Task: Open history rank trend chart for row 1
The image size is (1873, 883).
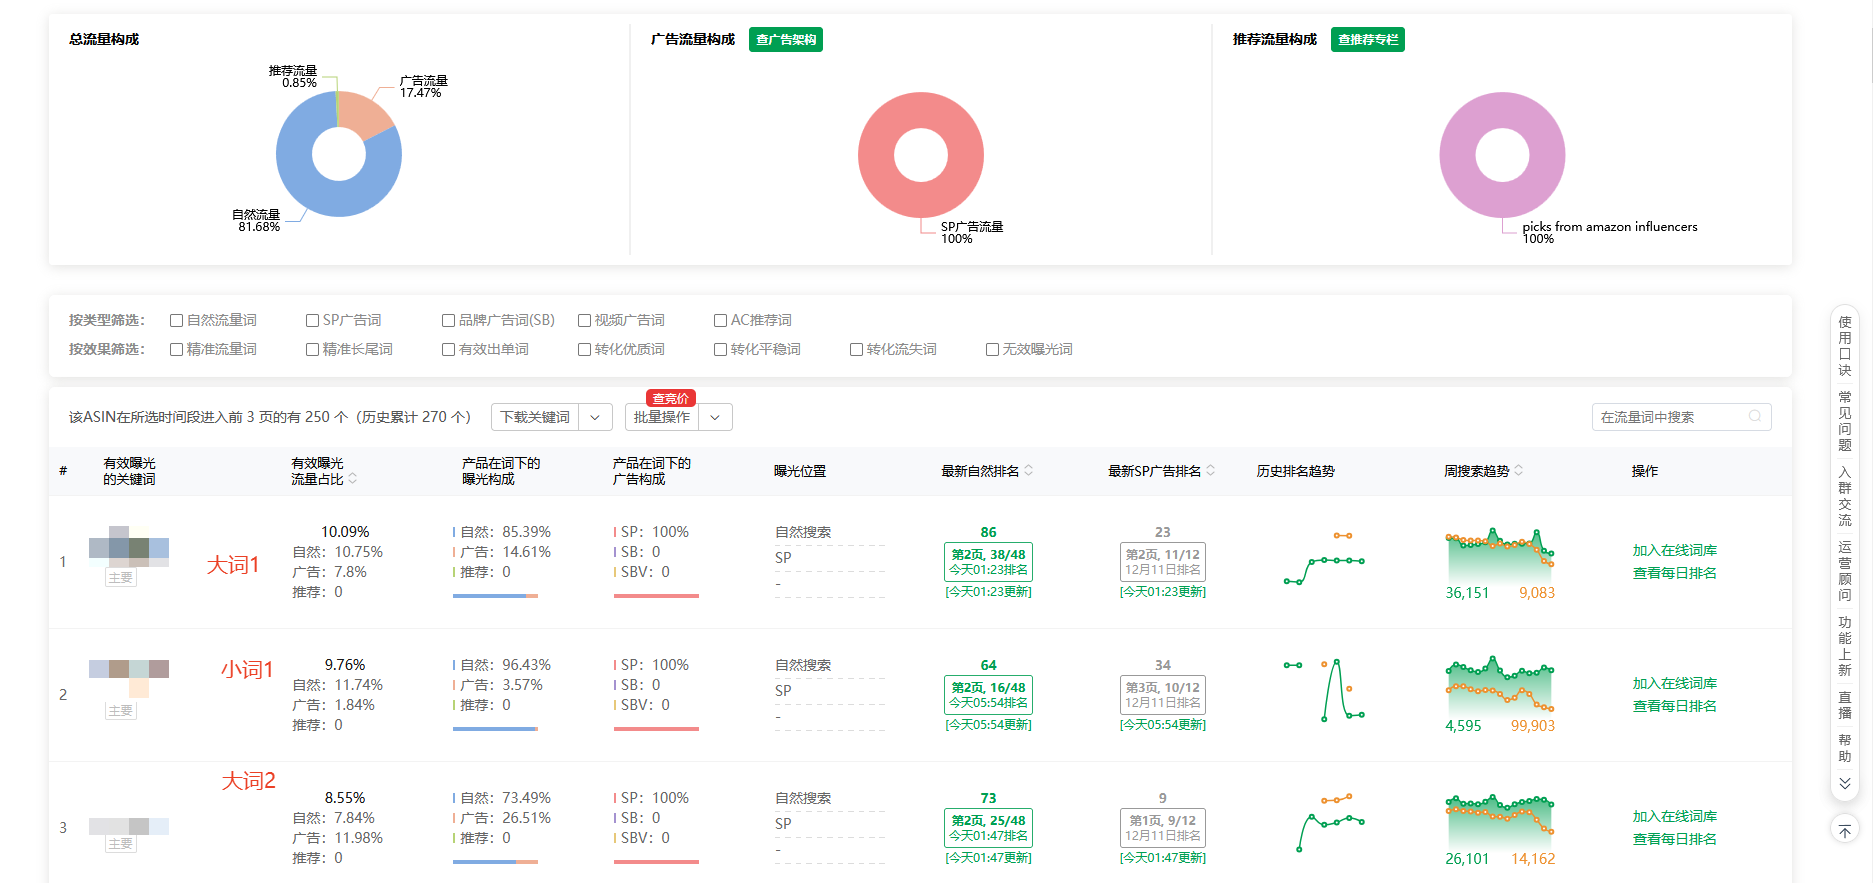Action: 1324,561
